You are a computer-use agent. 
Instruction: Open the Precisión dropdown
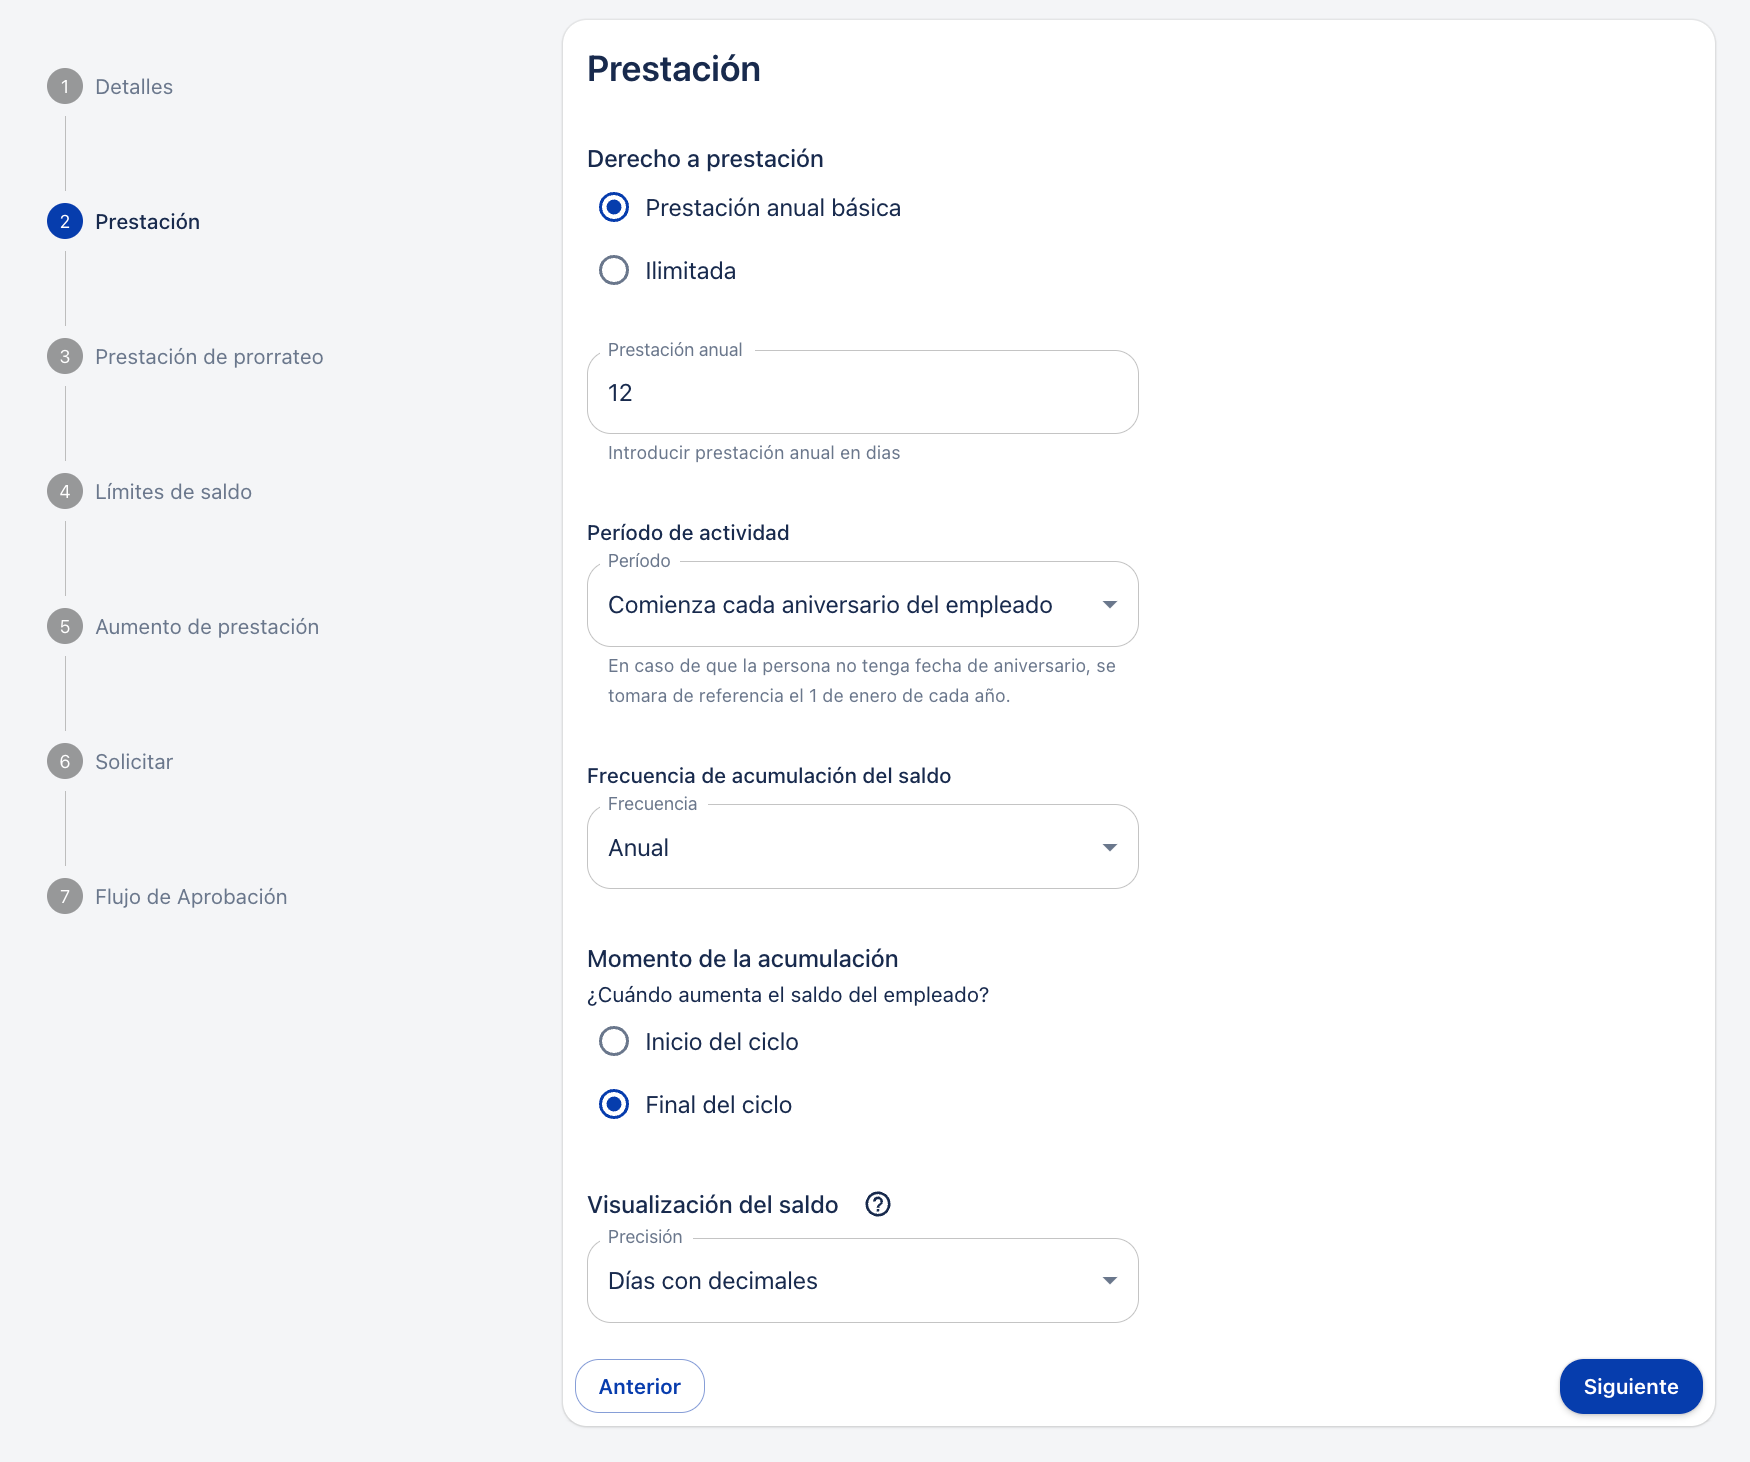[x=862, y=1281]
